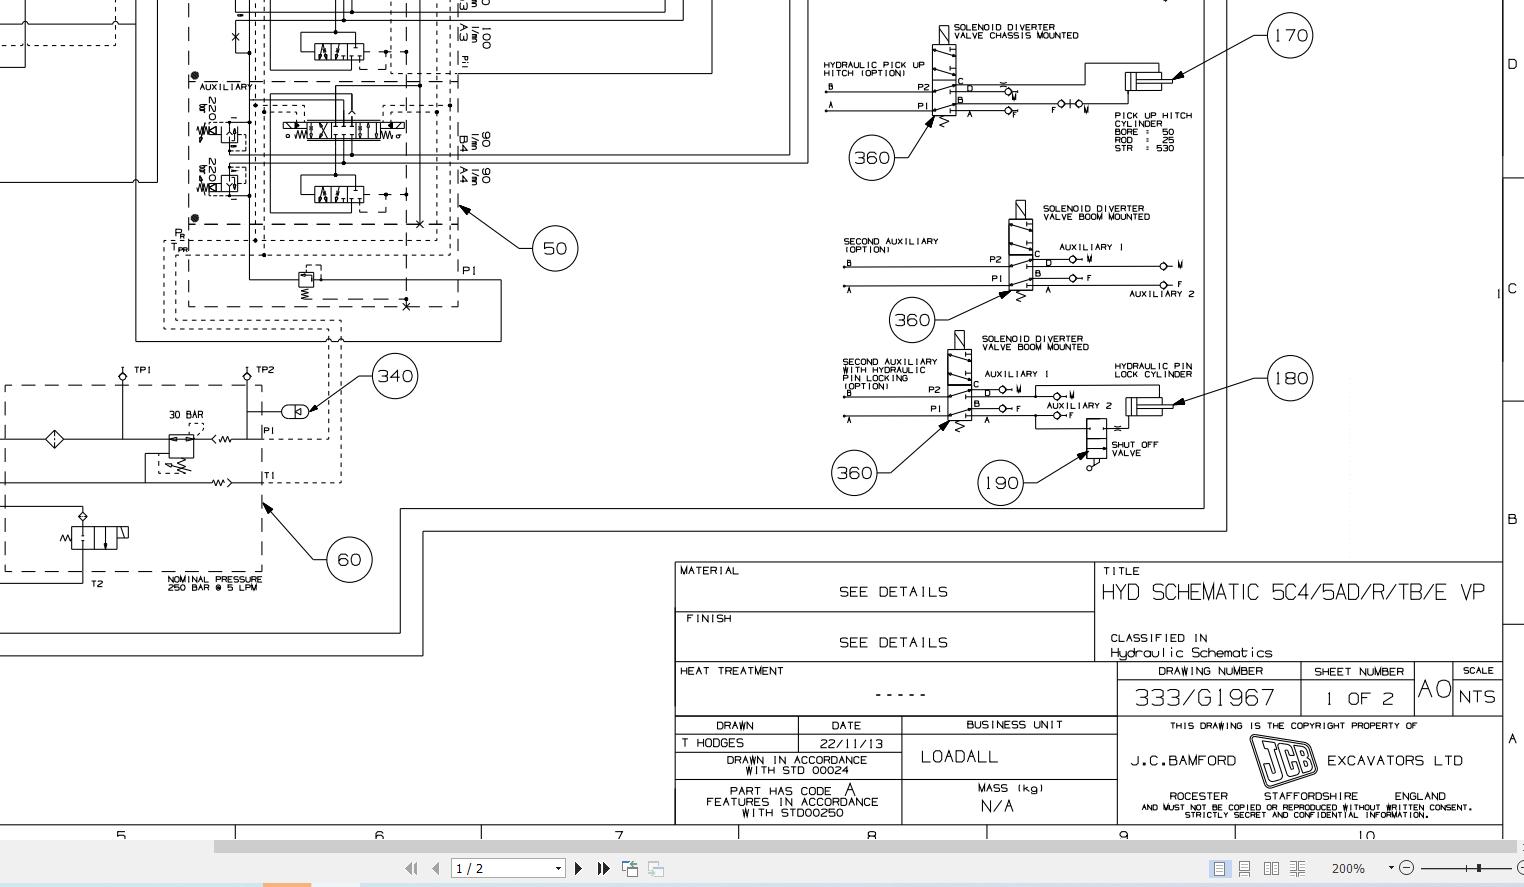Click callout balloon 190
This screenshot has width=1524, height=887.
pyautogui.click(x=1001, y=483)
